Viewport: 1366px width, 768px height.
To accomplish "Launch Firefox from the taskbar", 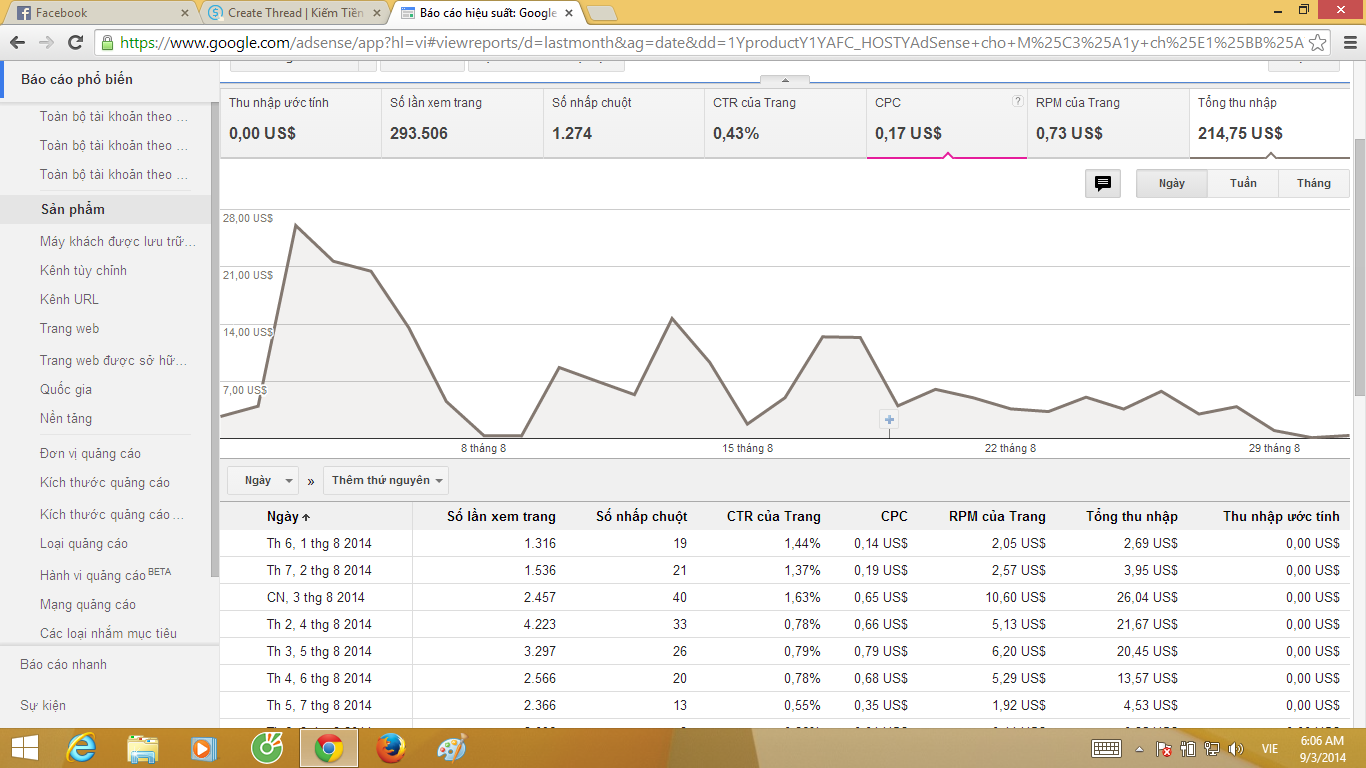I will (x=391, y=748).
